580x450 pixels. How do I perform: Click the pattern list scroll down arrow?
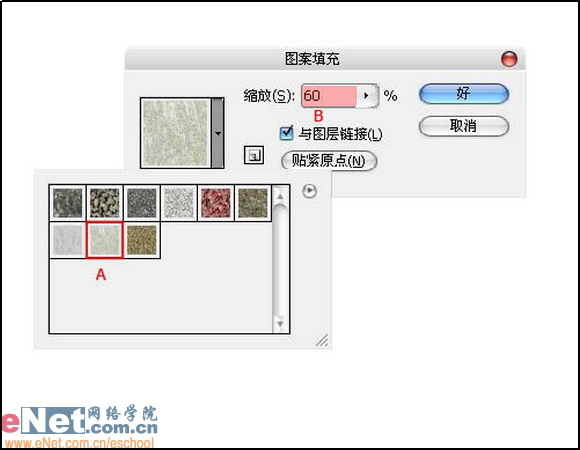coord(280,324)
